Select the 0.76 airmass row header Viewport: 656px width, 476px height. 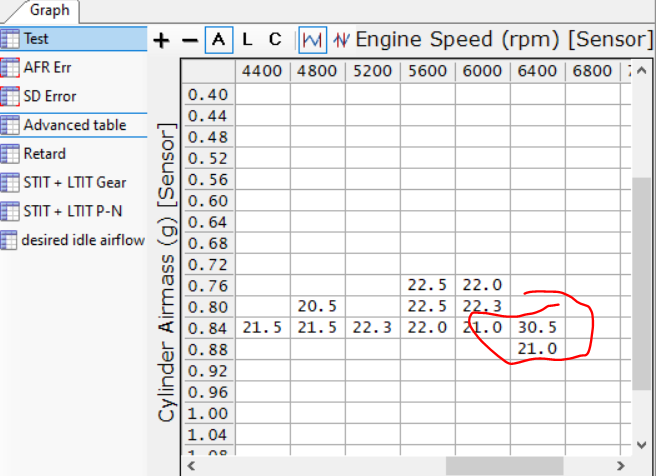208,286
